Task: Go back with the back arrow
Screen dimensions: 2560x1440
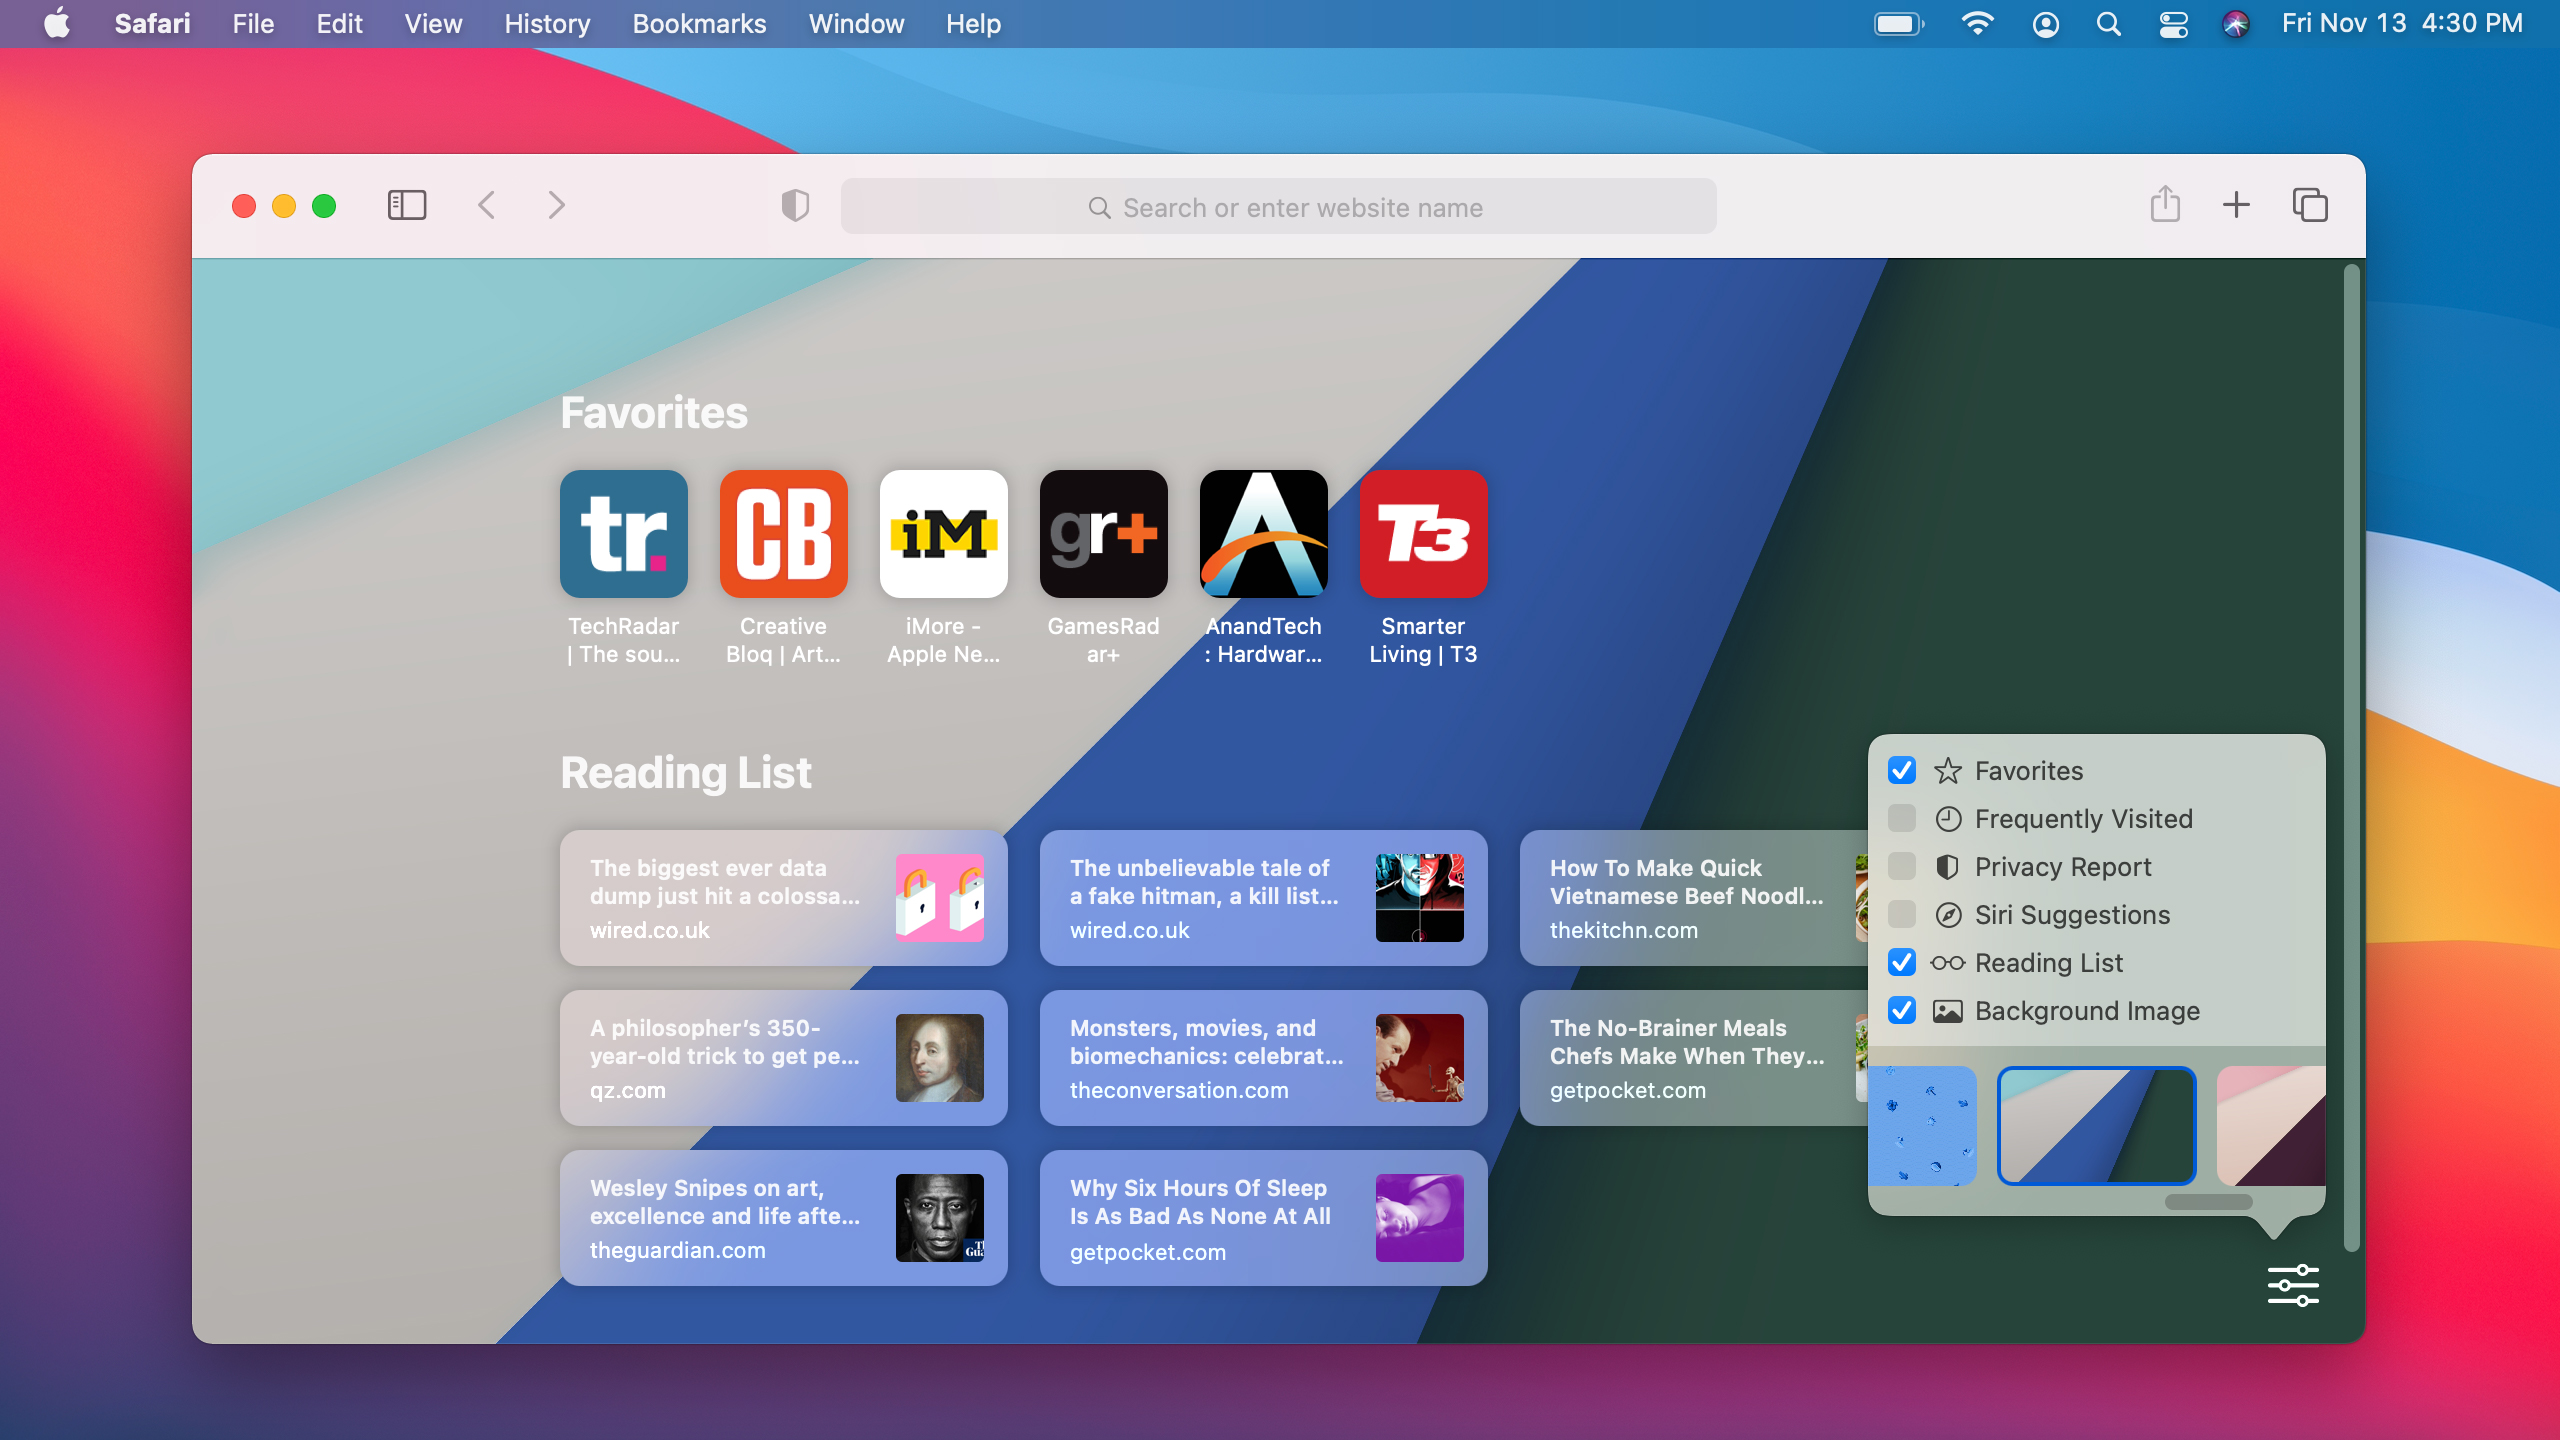Action: tap(487, 206)
